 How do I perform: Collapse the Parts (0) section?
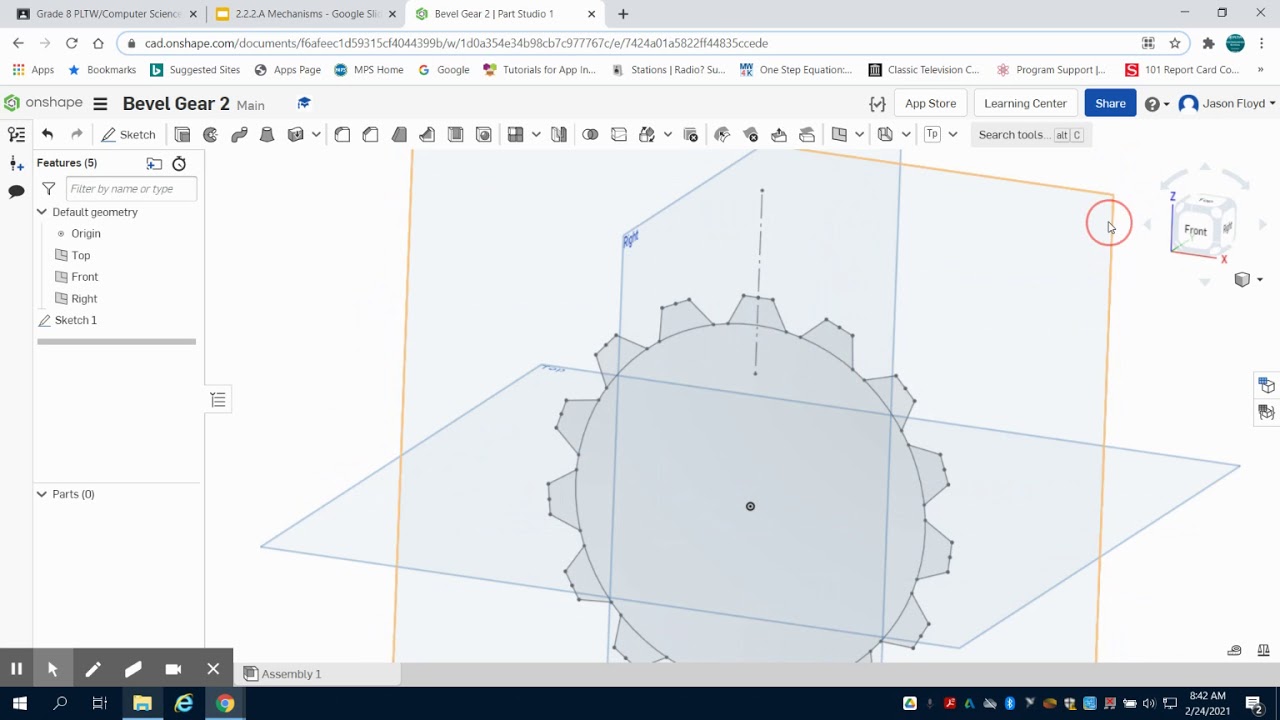point(42,494)
